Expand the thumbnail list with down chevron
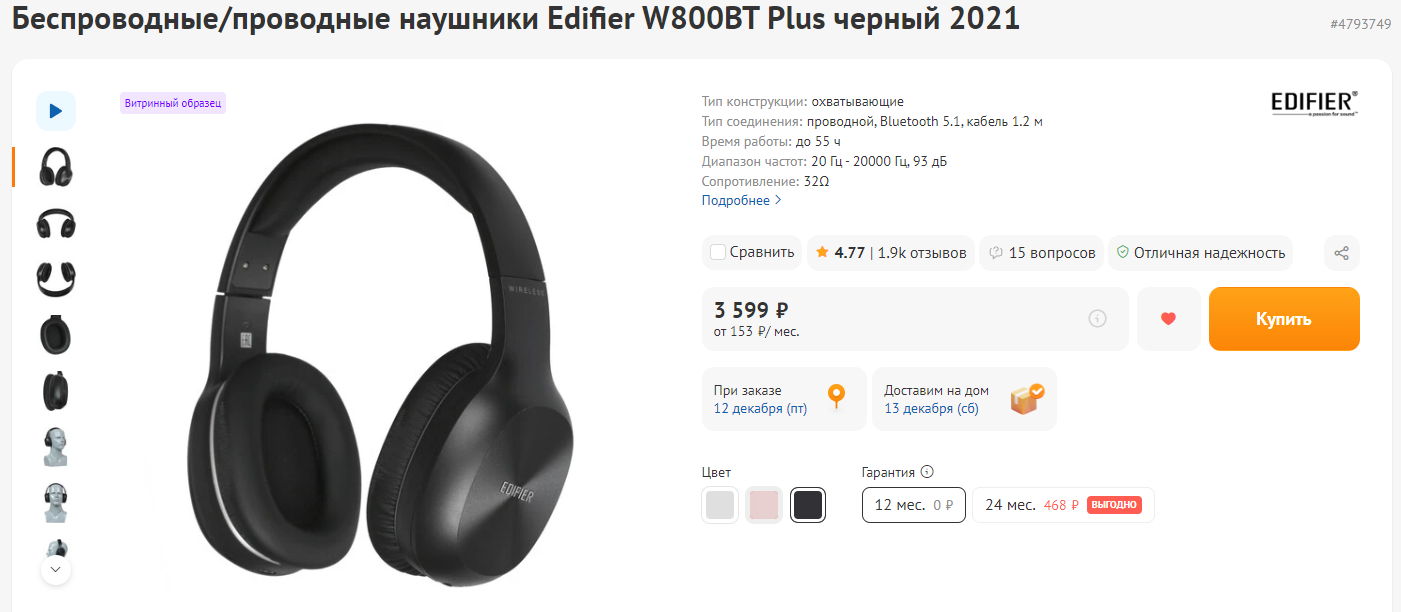 55,570
